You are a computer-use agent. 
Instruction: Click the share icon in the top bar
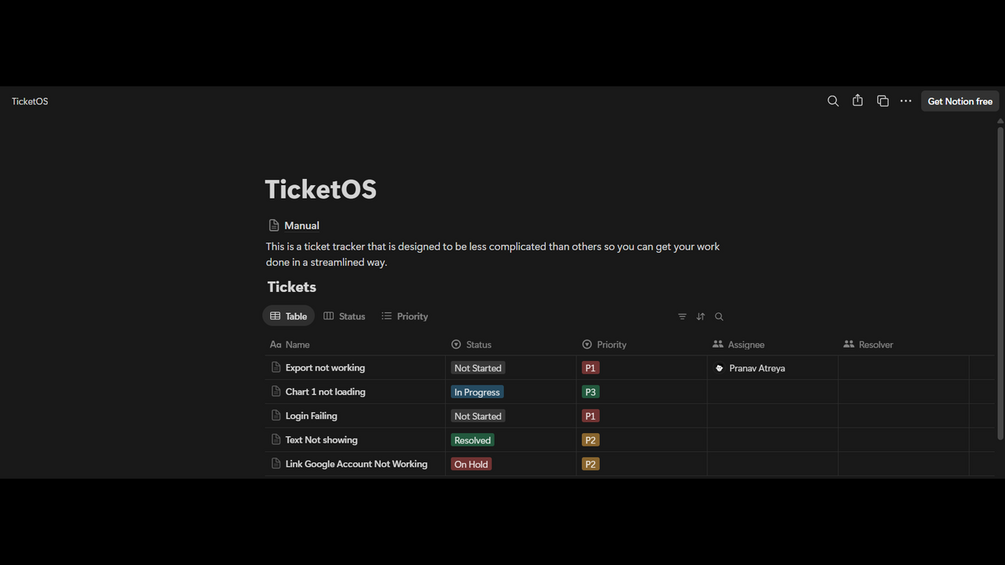[858, 101]
